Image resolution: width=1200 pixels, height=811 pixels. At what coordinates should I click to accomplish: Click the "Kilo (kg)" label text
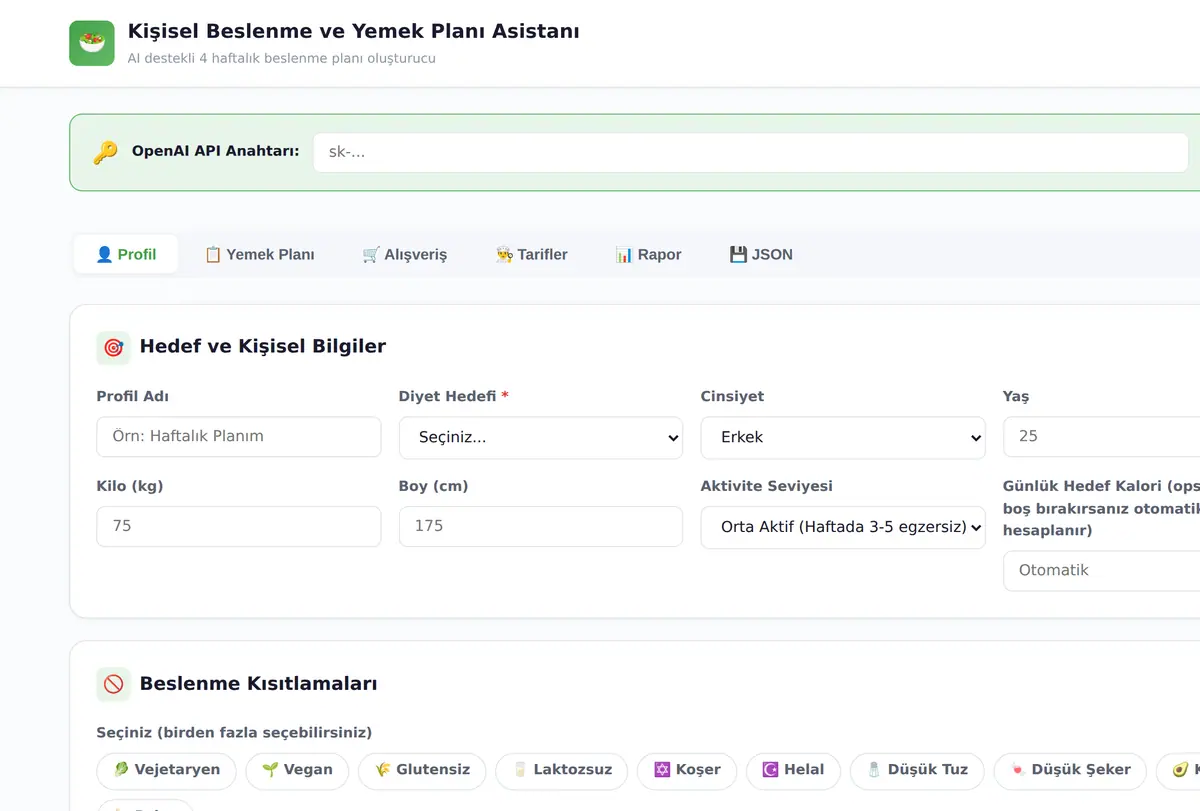(130, 486)
